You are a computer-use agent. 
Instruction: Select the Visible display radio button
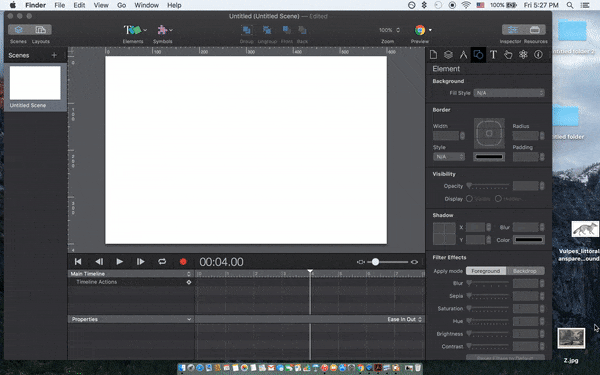point(469,199)
